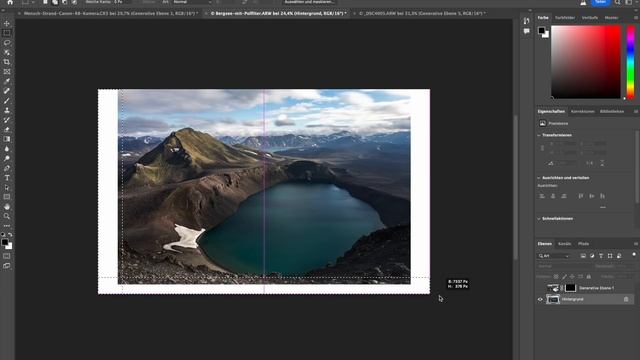The width and height of the screenshot is (640, 360).
Task: Toggle lock transparent pixels in layers panel
Action: (556, 277)
